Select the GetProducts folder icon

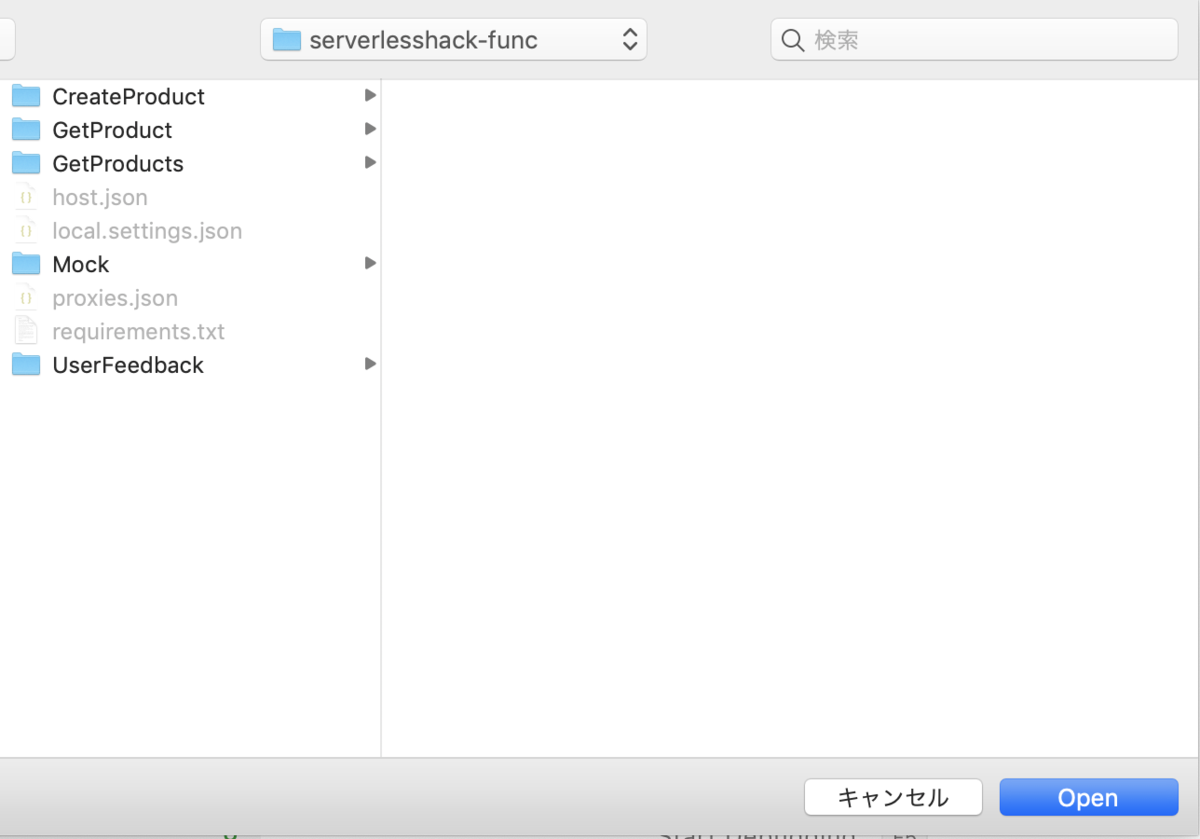coord(26,163)
